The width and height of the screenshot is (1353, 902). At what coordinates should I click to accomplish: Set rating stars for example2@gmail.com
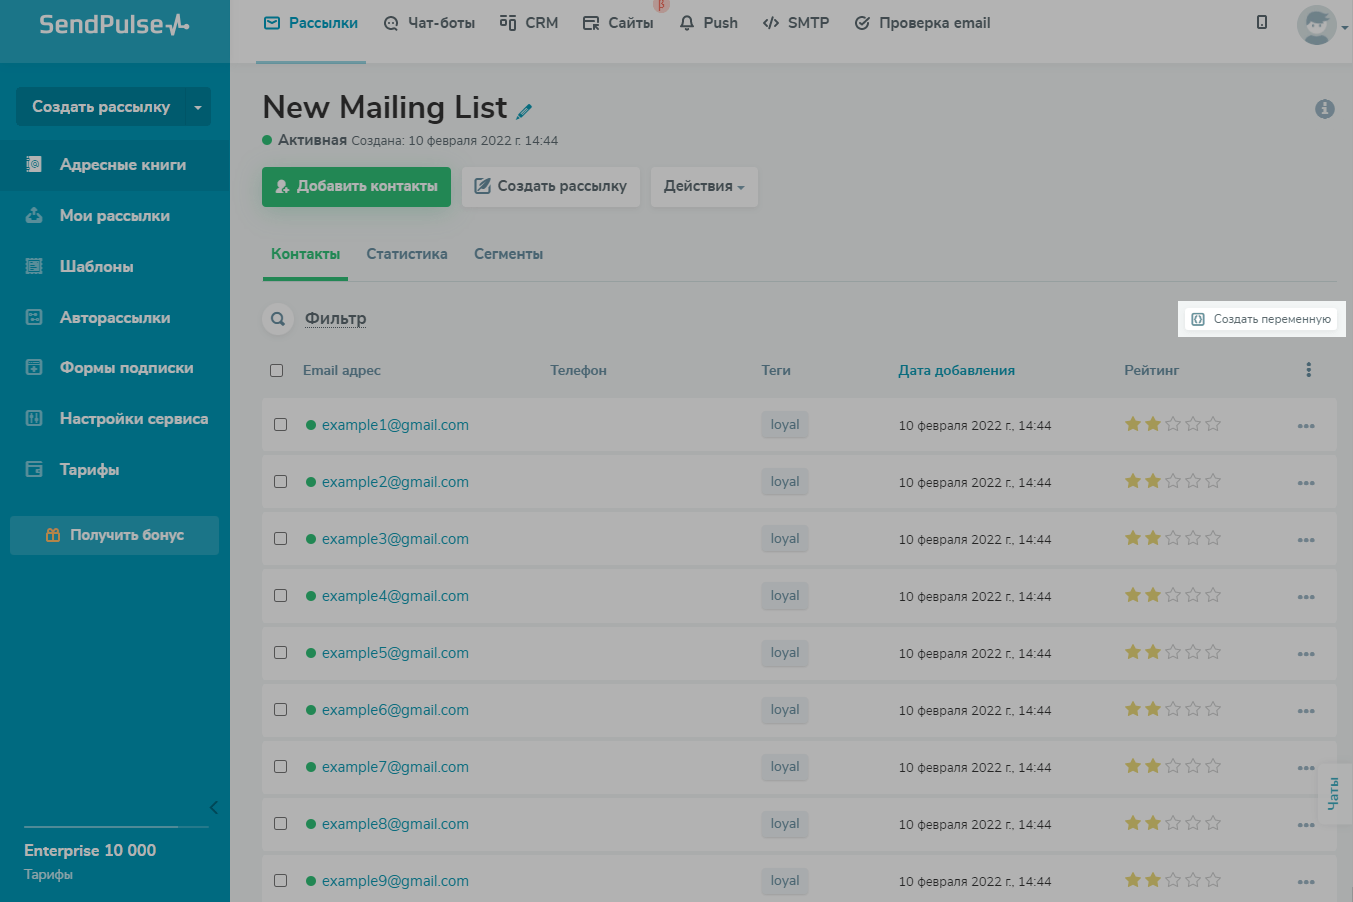pos(1172,482)
